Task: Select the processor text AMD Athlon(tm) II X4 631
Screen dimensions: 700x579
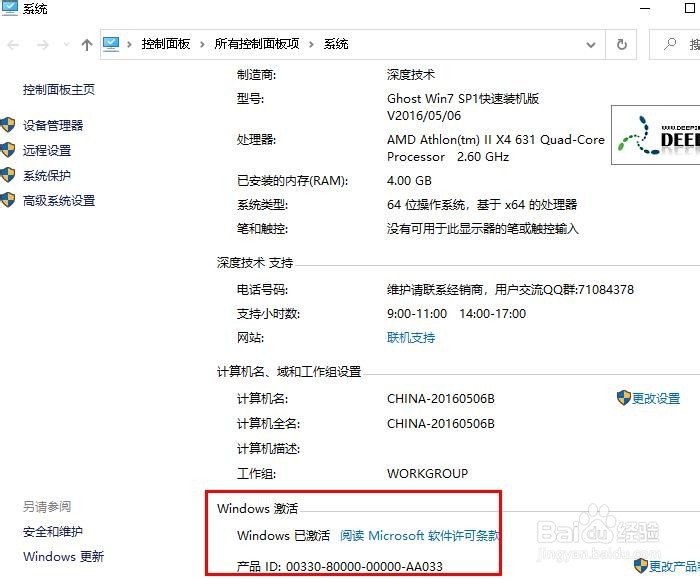Action: [x=461, y=140]
